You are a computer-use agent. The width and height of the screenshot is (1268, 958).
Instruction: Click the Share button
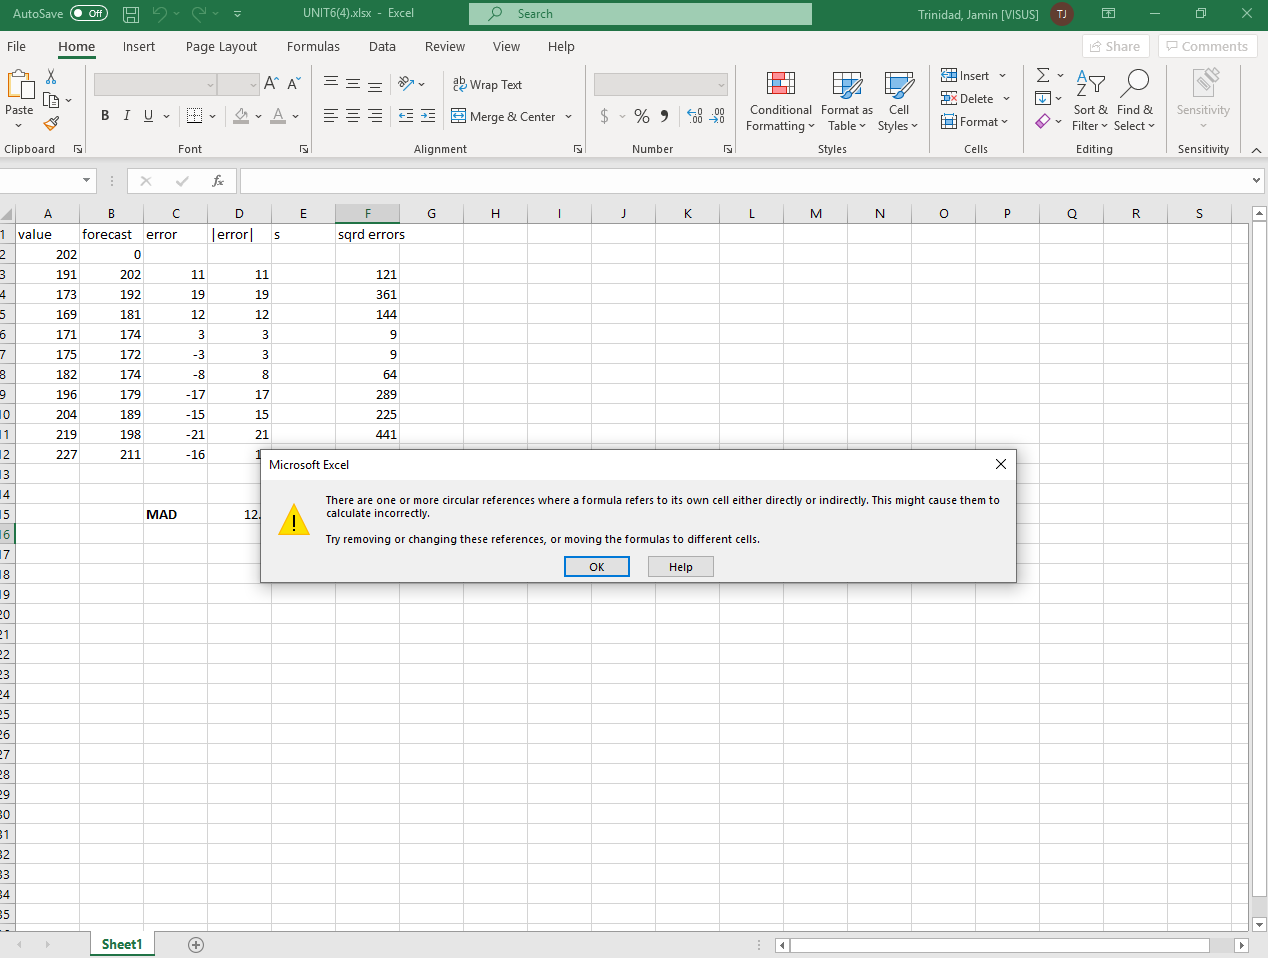click(1115, 46)
